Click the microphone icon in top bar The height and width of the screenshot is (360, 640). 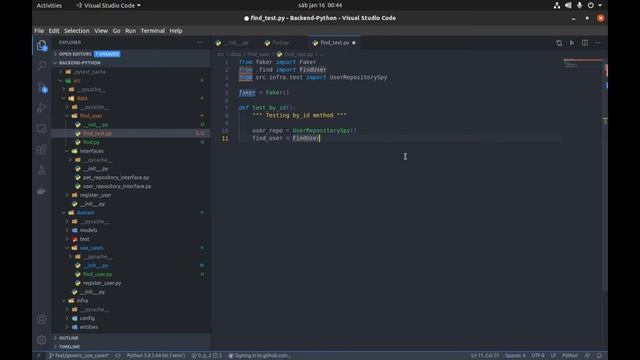tap(579, 5)
